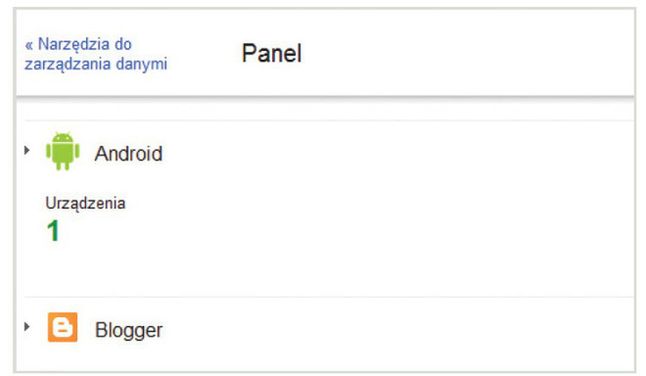Expand the Android section triangle
Image resolution: width=646 pixels, height=376 pixels.
[27, 150]
